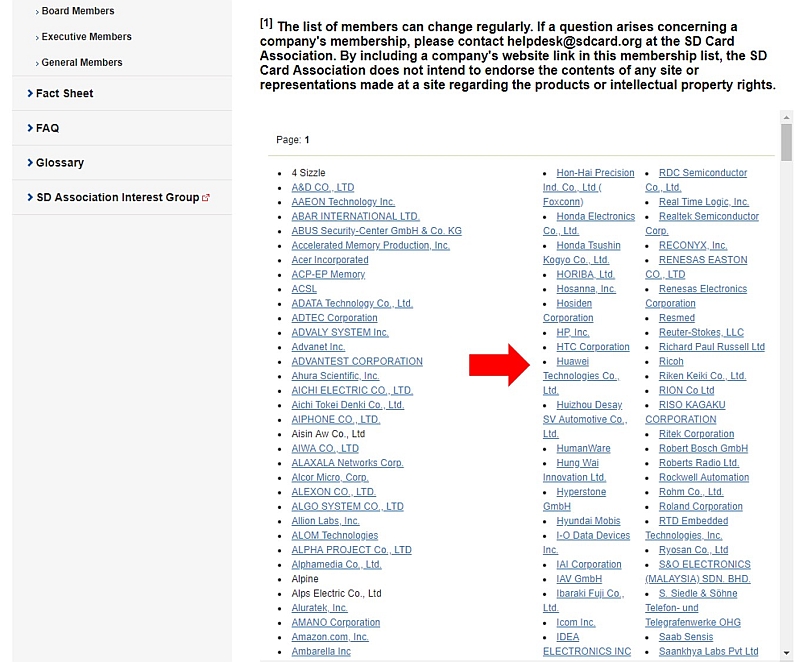The width and height of the screenshot is (800, 662).
Task: Click the external link icon beside Interest Group
Action: coord(206,197)
